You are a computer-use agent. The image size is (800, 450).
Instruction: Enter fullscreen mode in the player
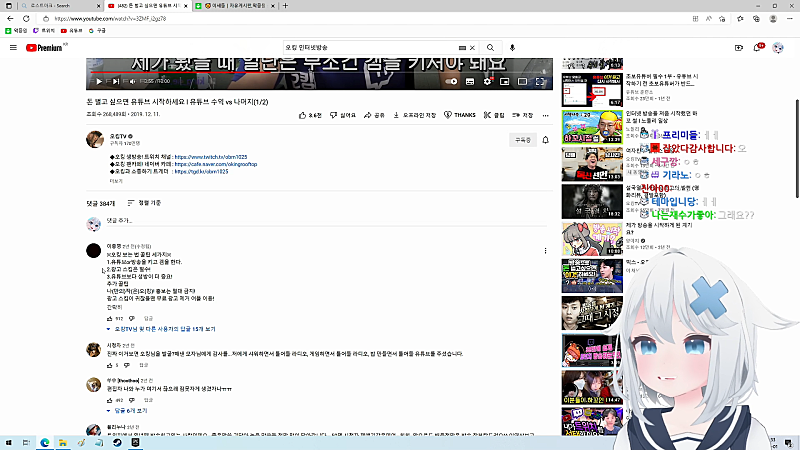pyautogui.click(x=540, y=81)
